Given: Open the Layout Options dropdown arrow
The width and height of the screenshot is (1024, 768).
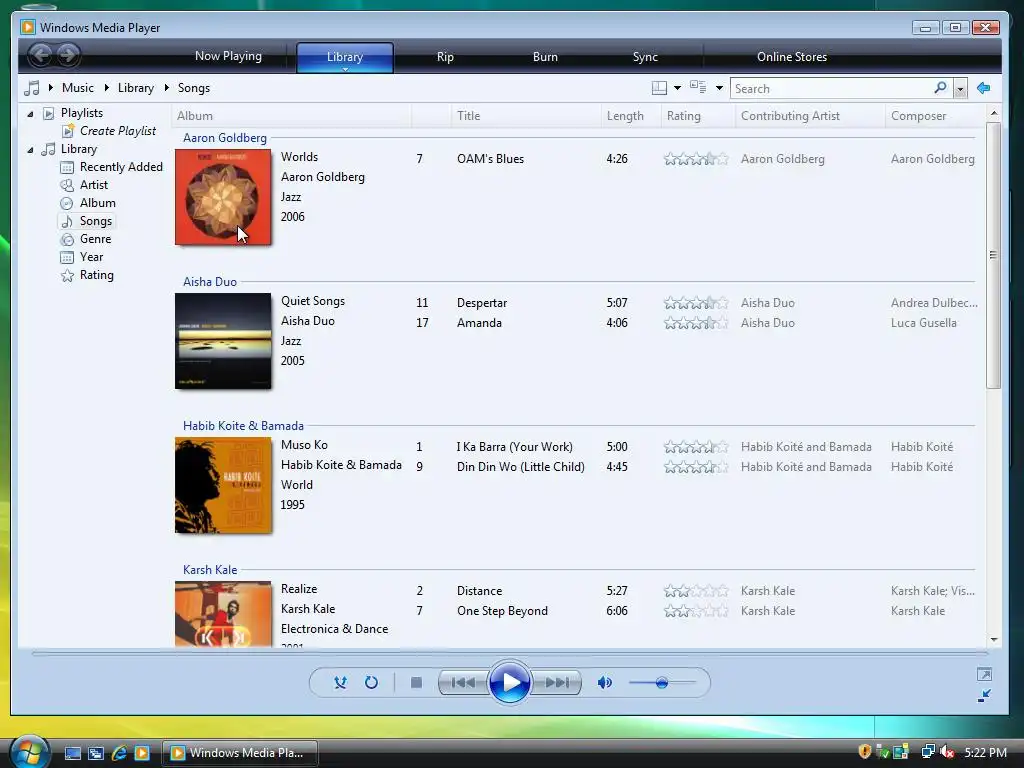Looking at the screenshot, I should pos(677,88).
